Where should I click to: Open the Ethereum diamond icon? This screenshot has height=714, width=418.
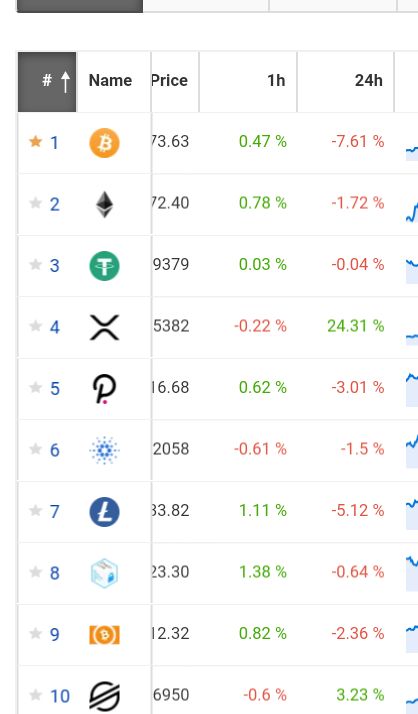coord(104,204)
